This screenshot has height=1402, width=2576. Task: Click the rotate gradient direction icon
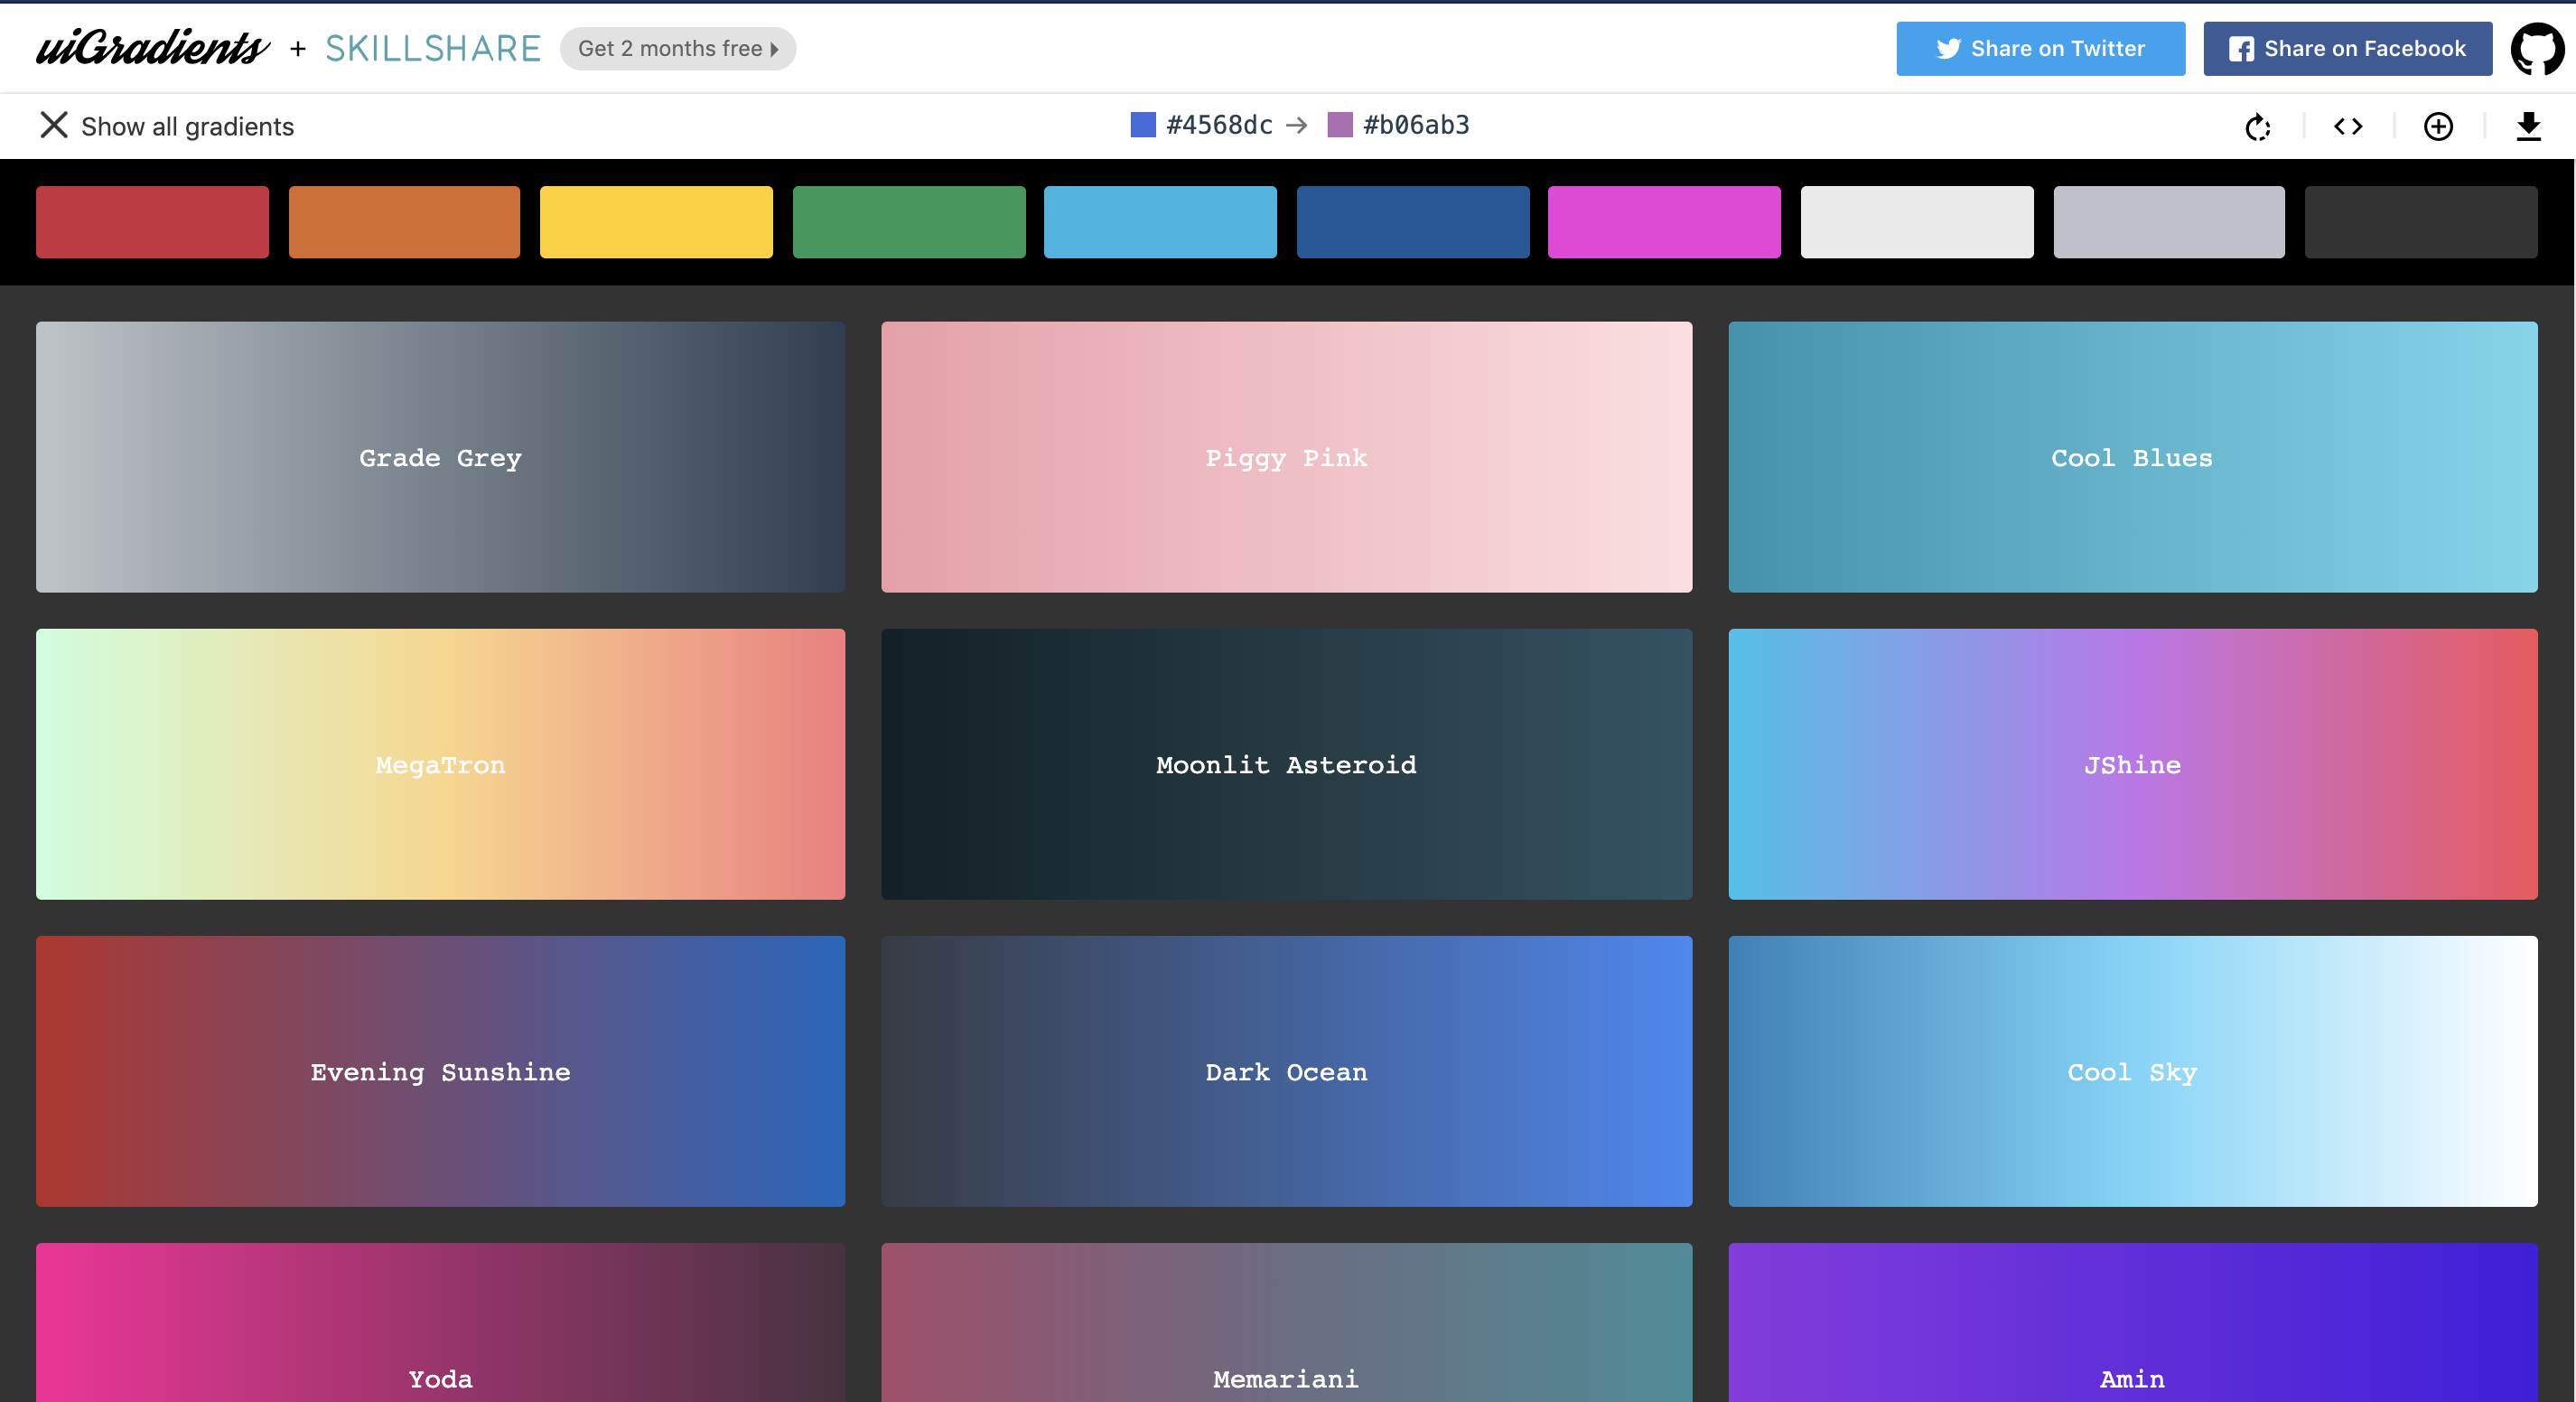[x=2257, y=127]
